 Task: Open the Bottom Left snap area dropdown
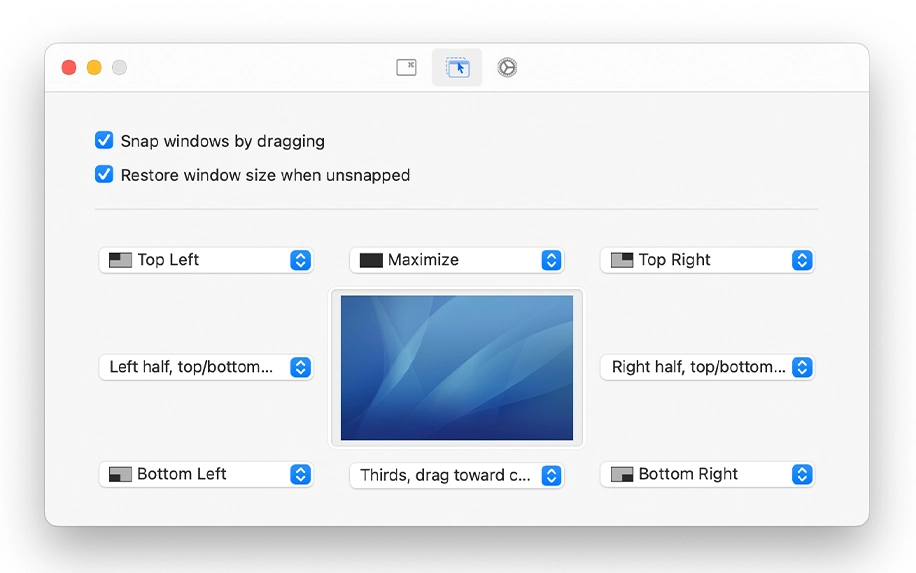[x=206, y=474]
